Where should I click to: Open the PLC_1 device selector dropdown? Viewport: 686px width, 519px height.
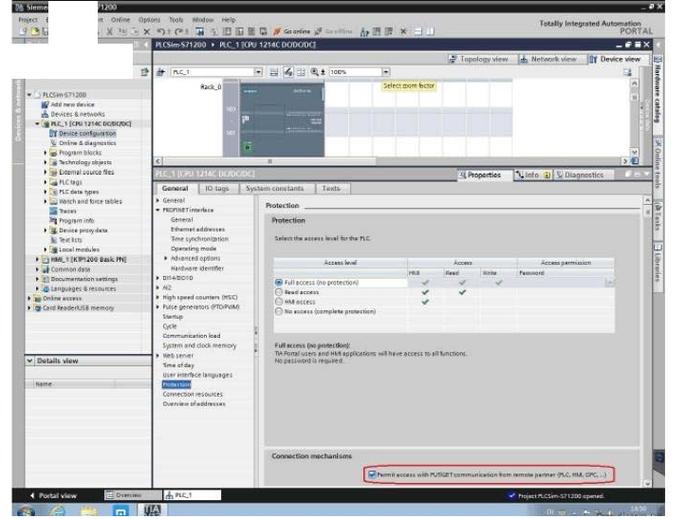[x=259, y=72]
